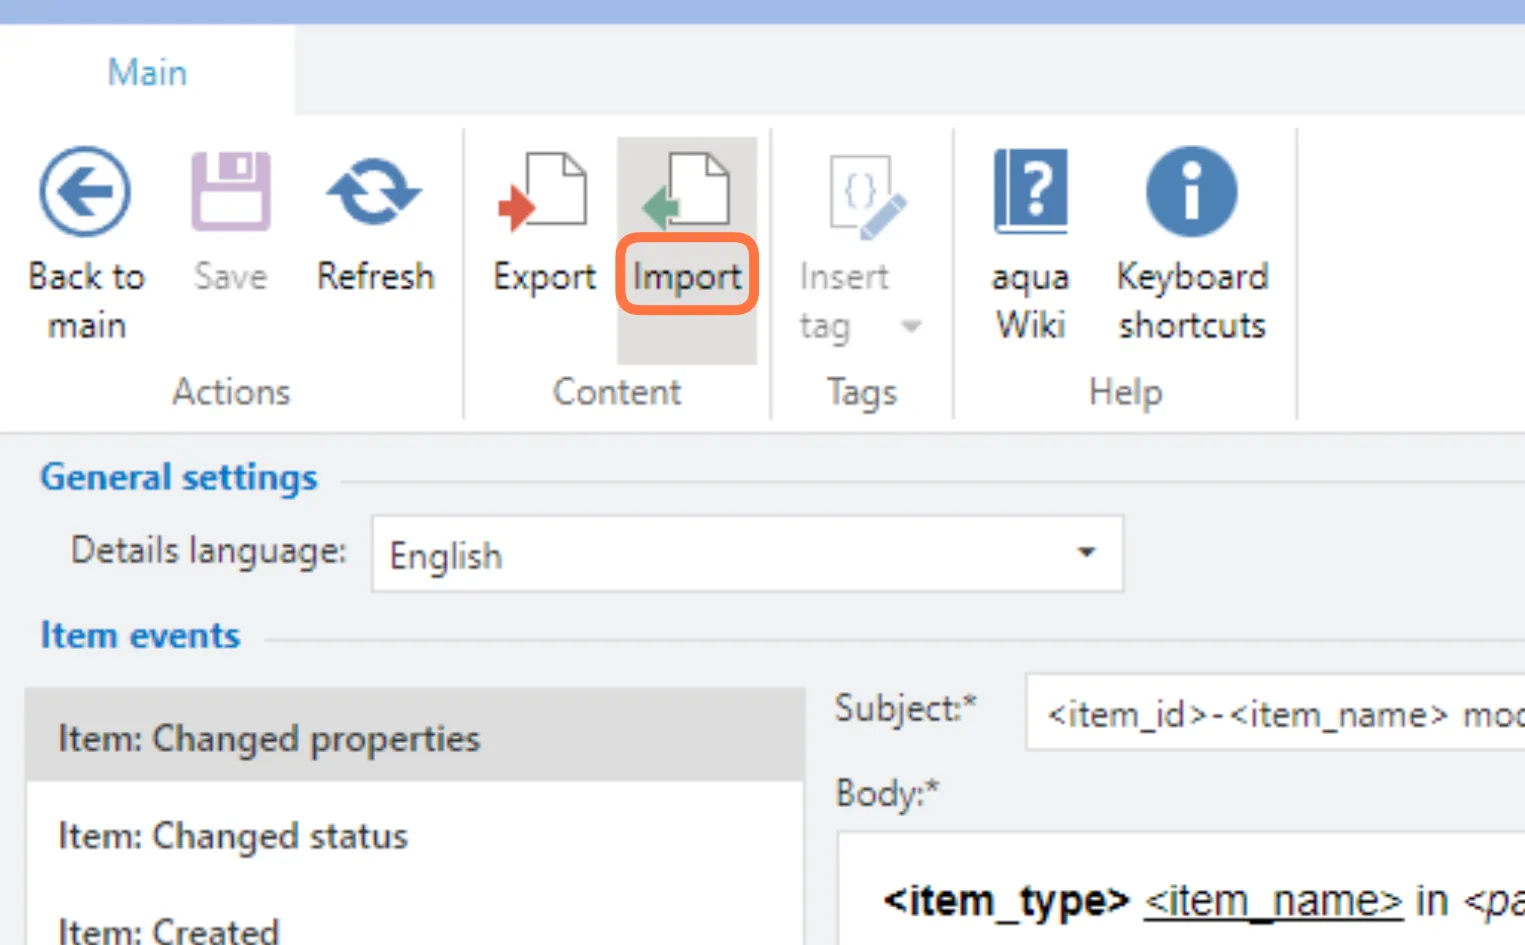Screen dimensions: 1525x945
Task: Click the underlined <item_name> tag in body
Action: coord(1272,901)
